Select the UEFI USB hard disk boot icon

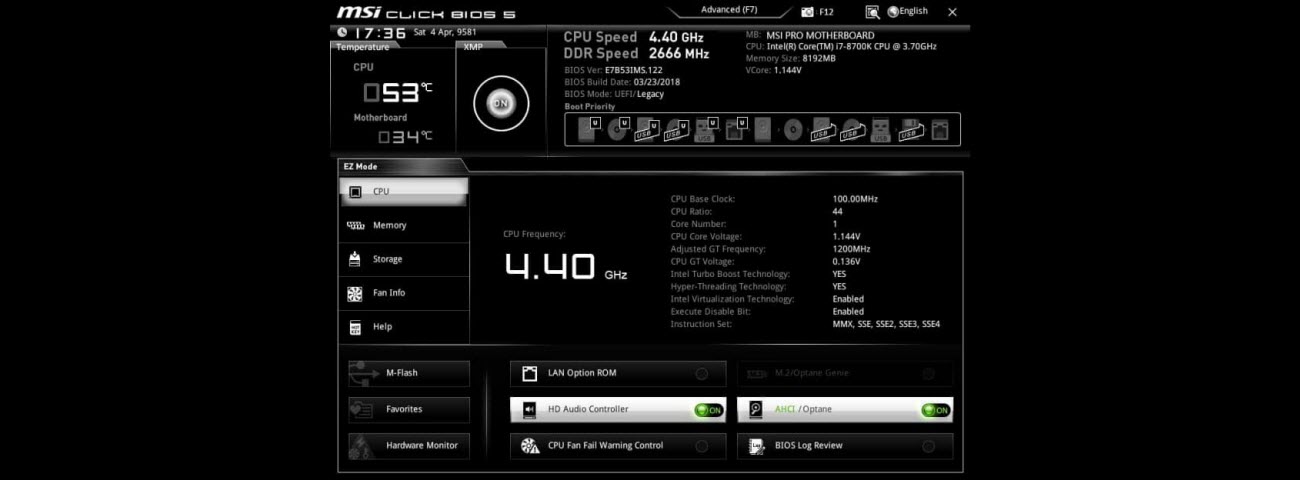click(x=647, y=130)
